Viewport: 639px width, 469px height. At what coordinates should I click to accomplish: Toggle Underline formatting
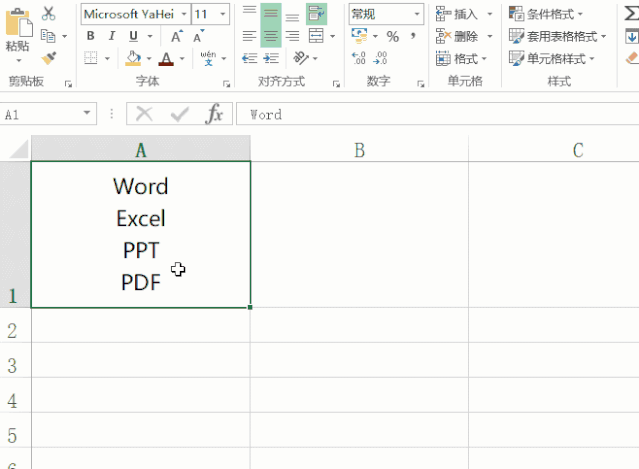coord(133,36)
